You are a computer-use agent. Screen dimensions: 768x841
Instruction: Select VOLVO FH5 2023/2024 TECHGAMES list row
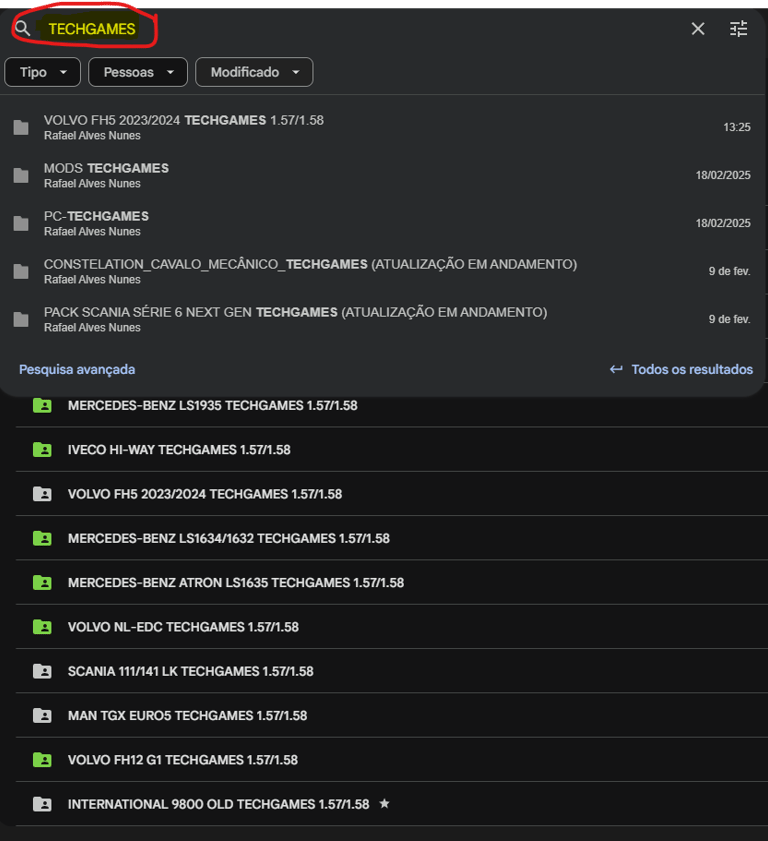coord(392,494)
